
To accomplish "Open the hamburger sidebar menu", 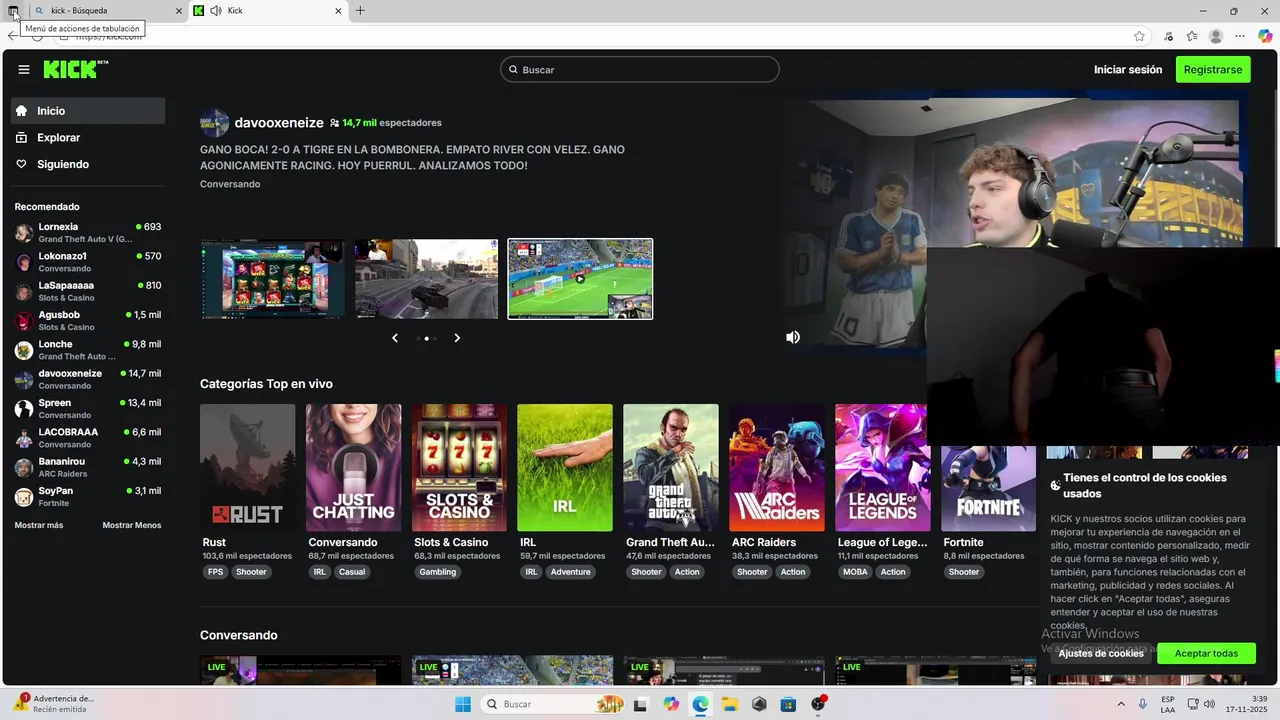I will coord(24,70).
